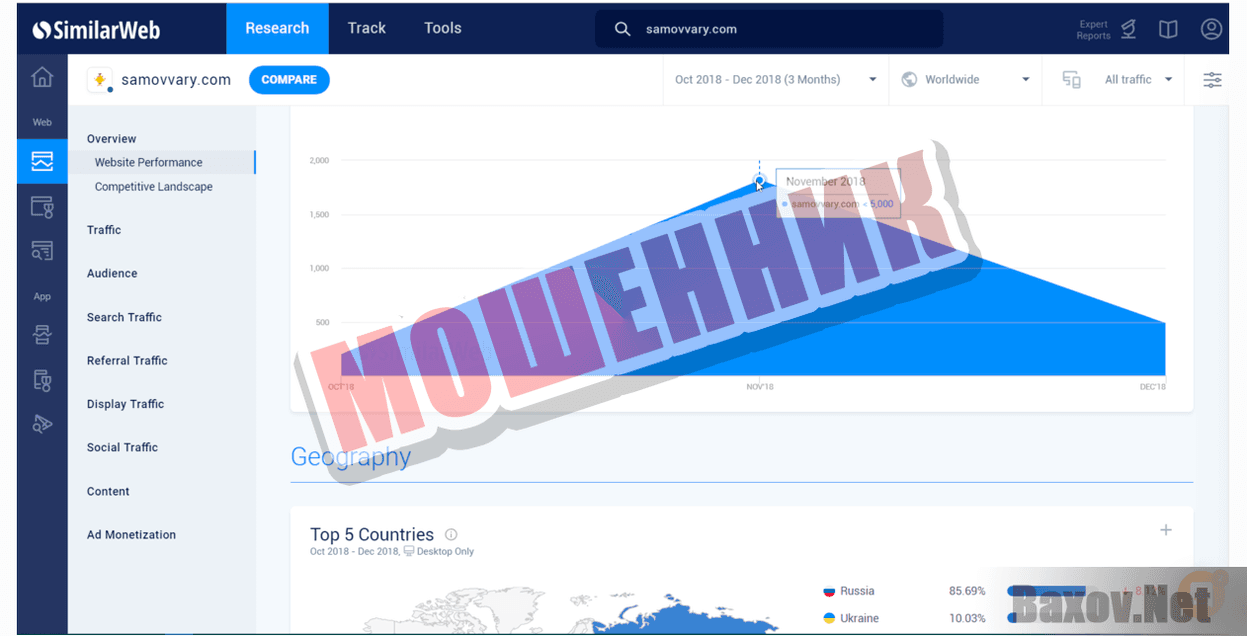Open the Tools tab
Screen dimensions: 1247x636
[442, 28]
